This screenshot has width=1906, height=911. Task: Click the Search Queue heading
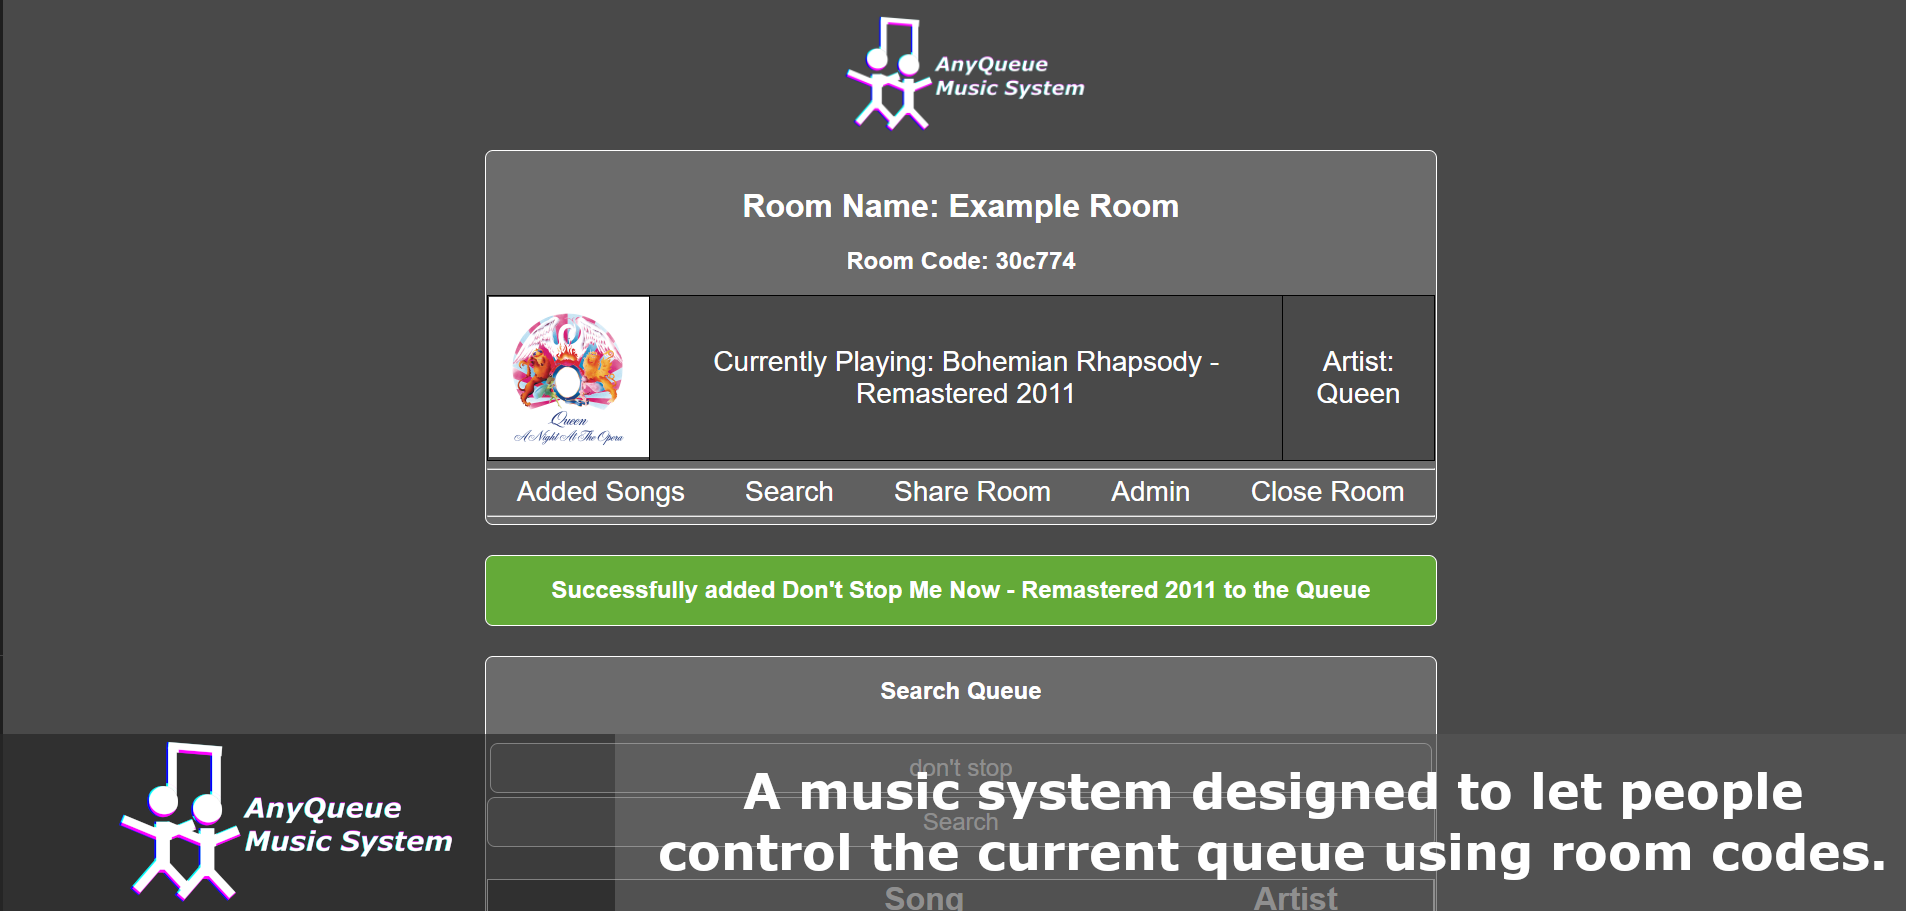click(x=960, y=691)
